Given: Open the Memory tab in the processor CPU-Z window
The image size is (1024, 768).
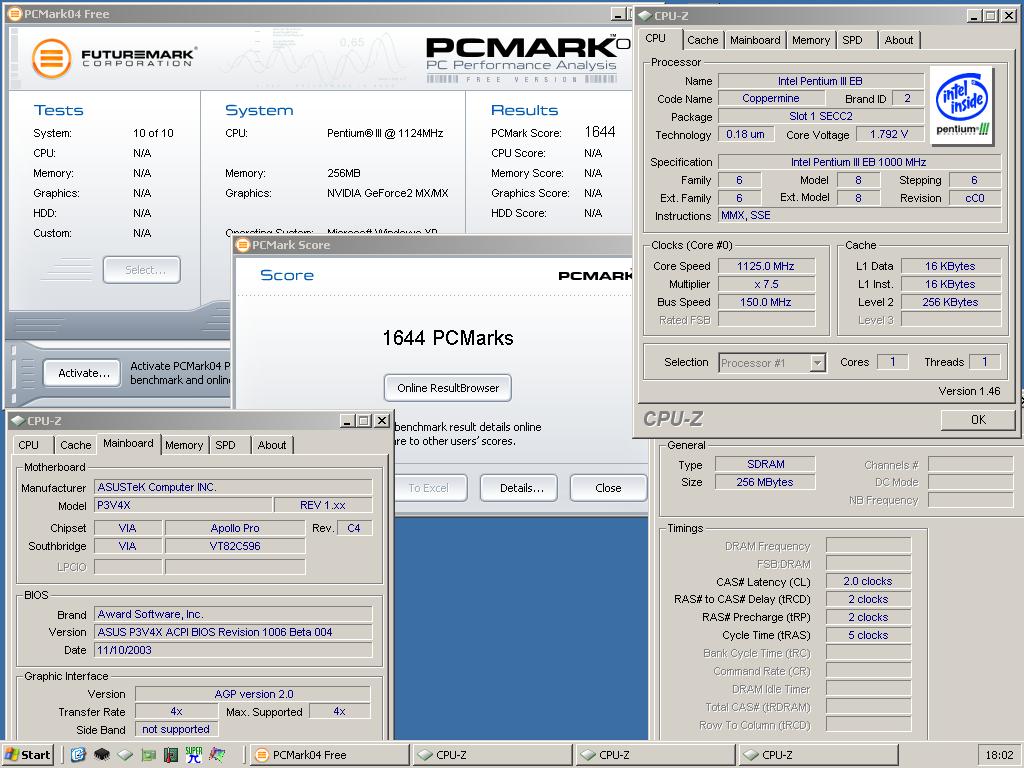Looking at the screenshot, I should pos(810,40).
